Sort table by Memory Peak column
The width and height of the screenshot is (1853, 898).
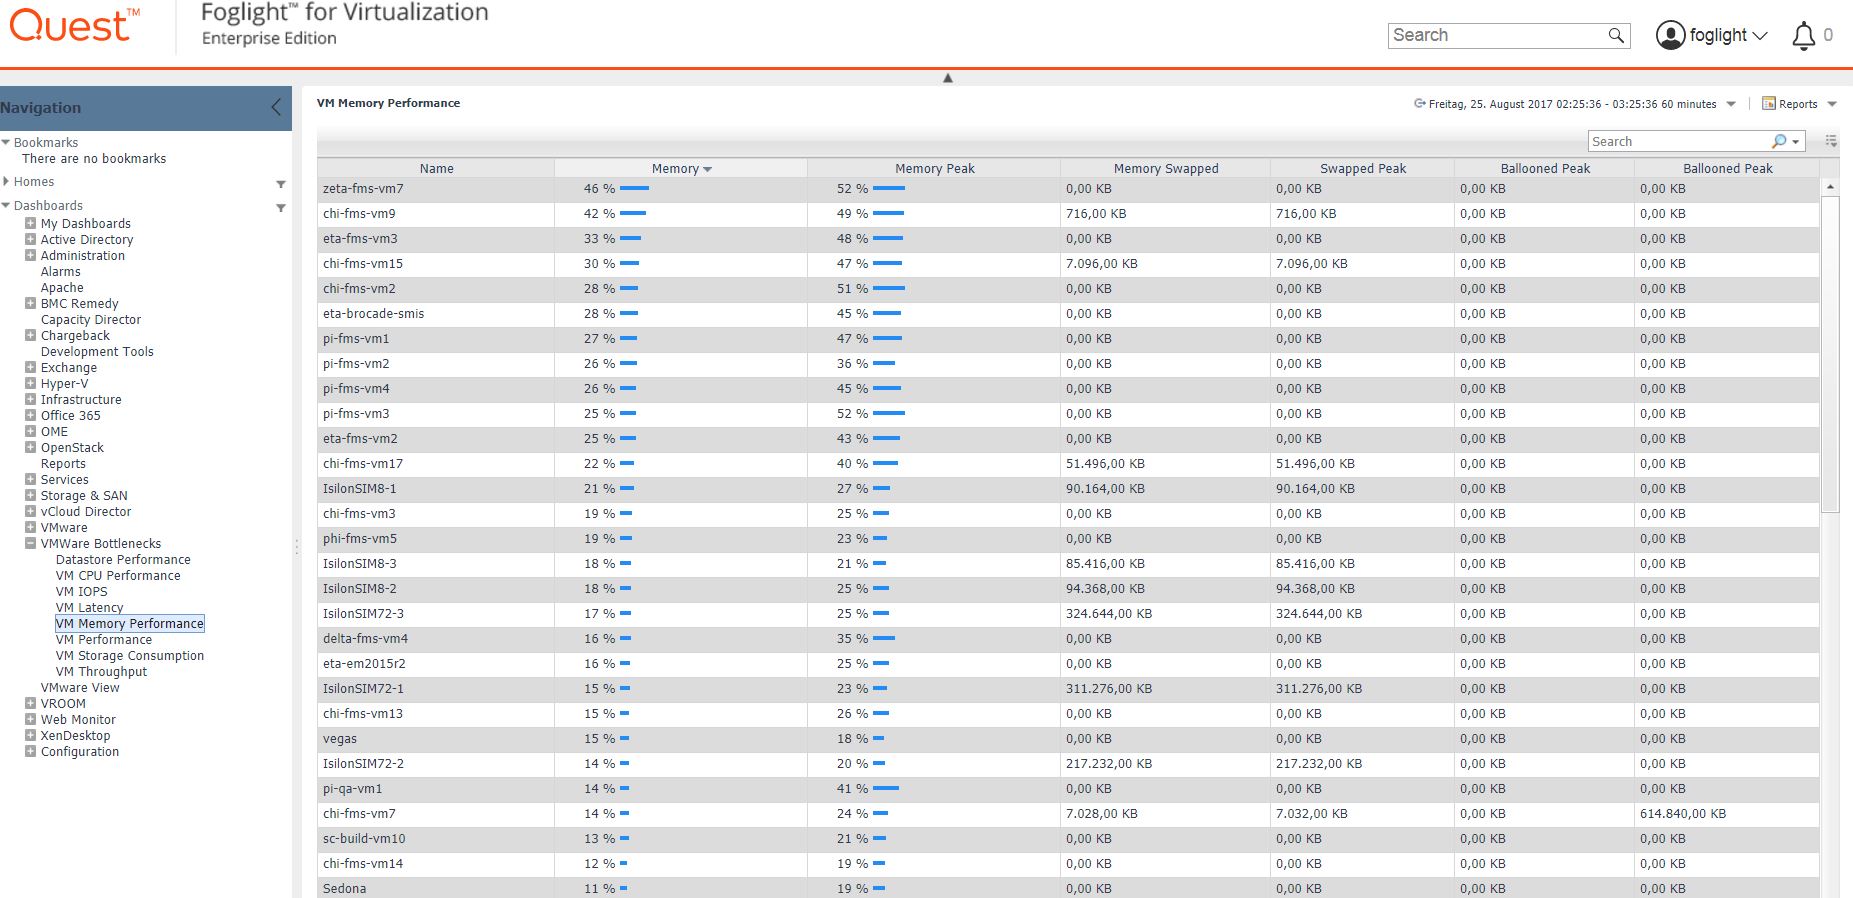tap(934, 168)
